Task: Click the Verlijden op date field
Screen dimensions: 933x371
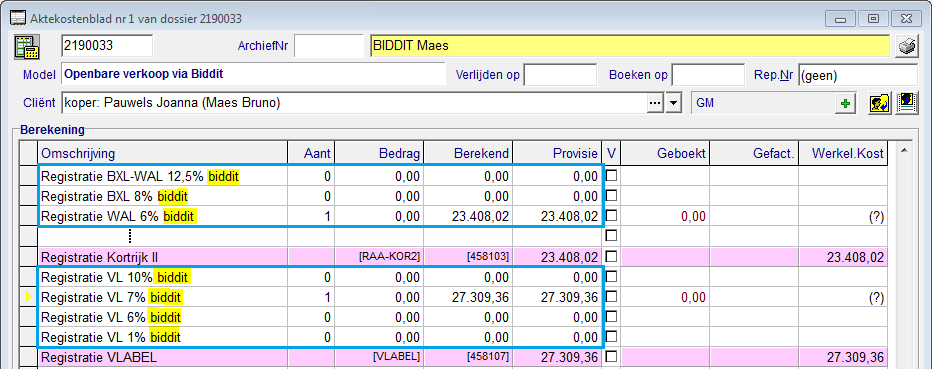Action: coord(560,75)
